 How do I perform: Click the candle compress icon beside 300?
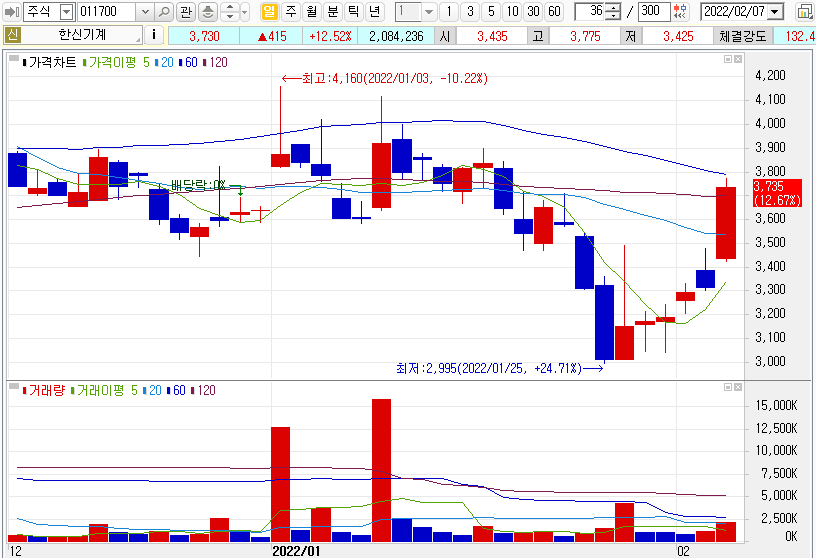click(x=680, y=11)
